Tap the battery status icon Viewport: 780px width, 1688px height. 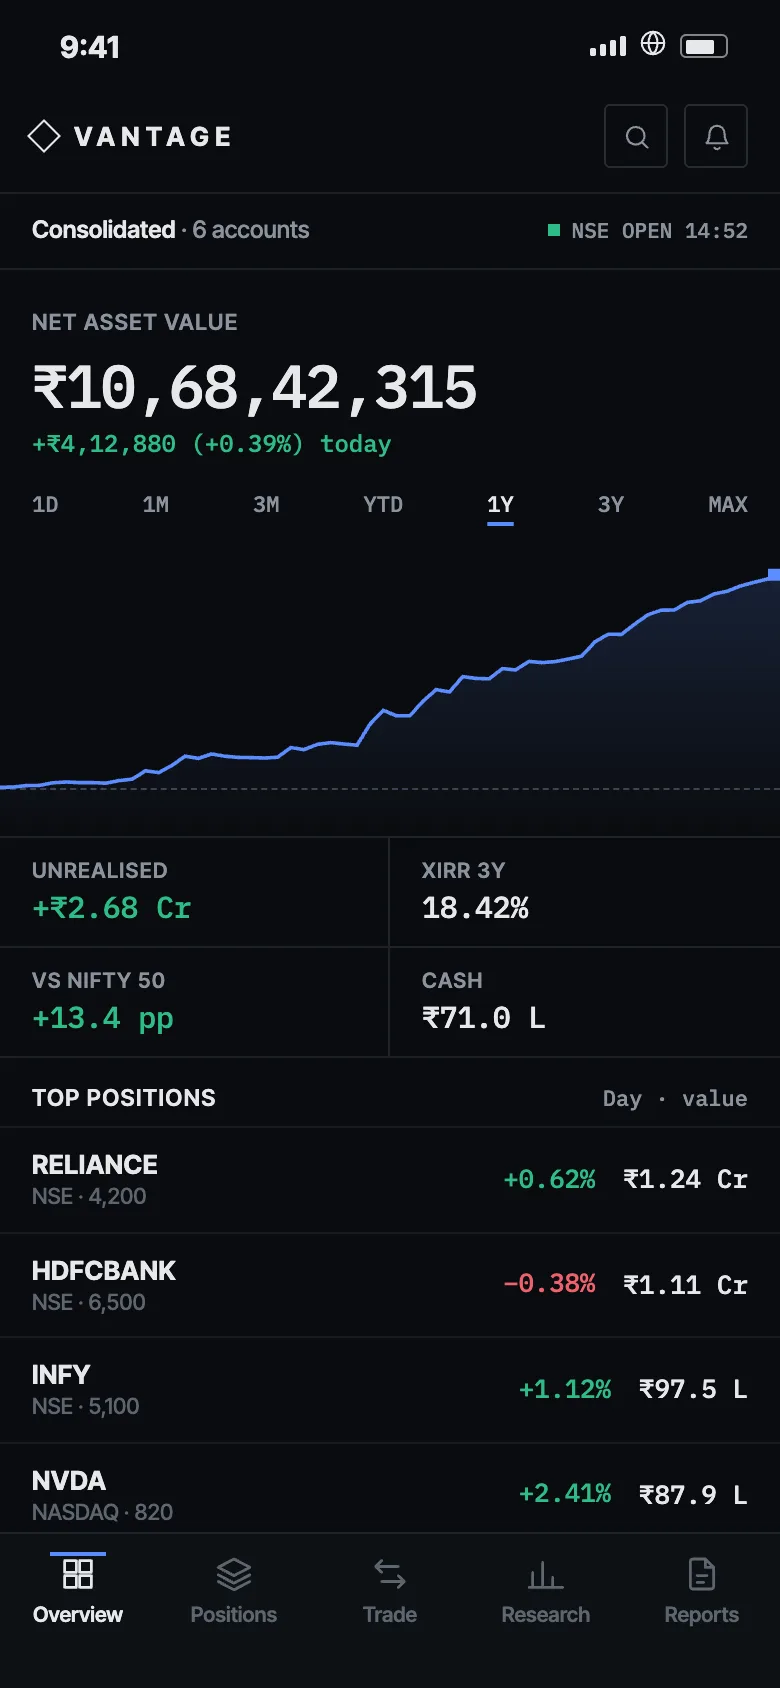[704, 46]
